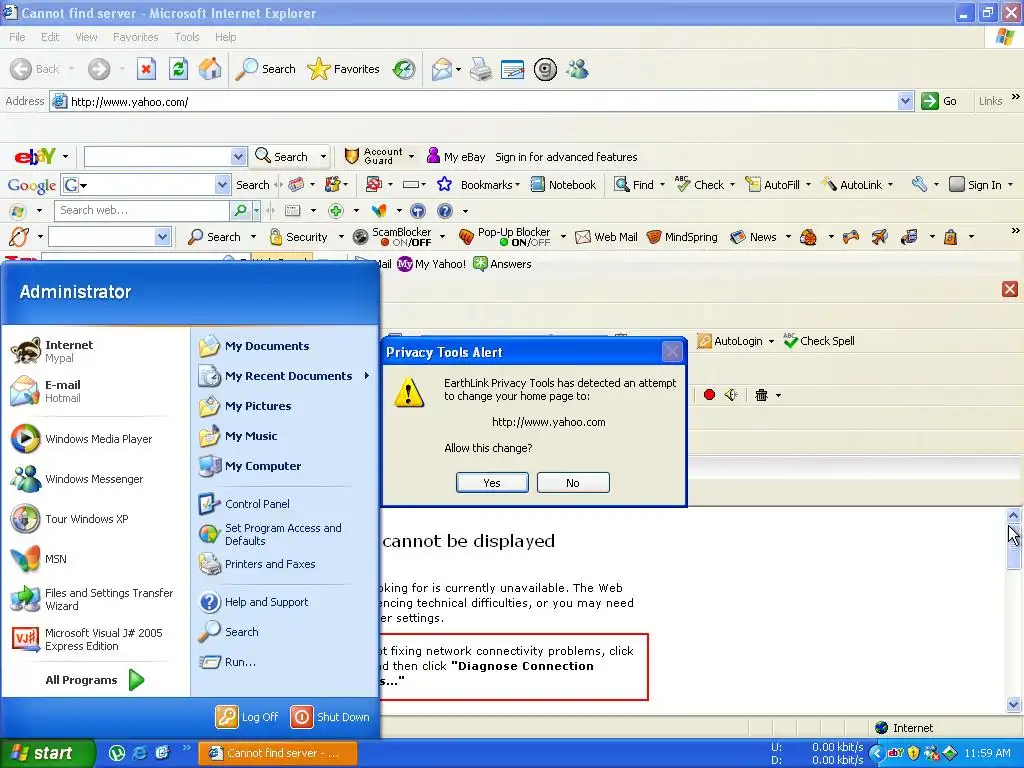Open the Favorites menu
Image resolution: width=1024 pixels, height=768 pixels.
(135, 37)
